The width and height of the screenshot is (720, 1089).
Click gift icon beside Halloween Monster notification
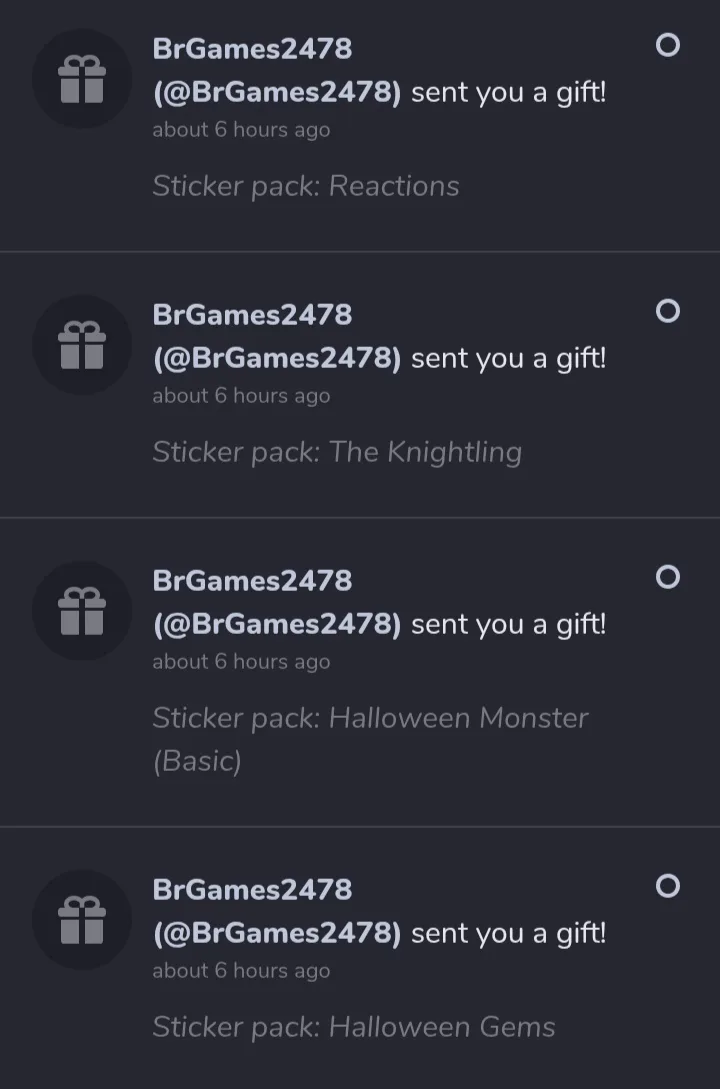[82, 611]
